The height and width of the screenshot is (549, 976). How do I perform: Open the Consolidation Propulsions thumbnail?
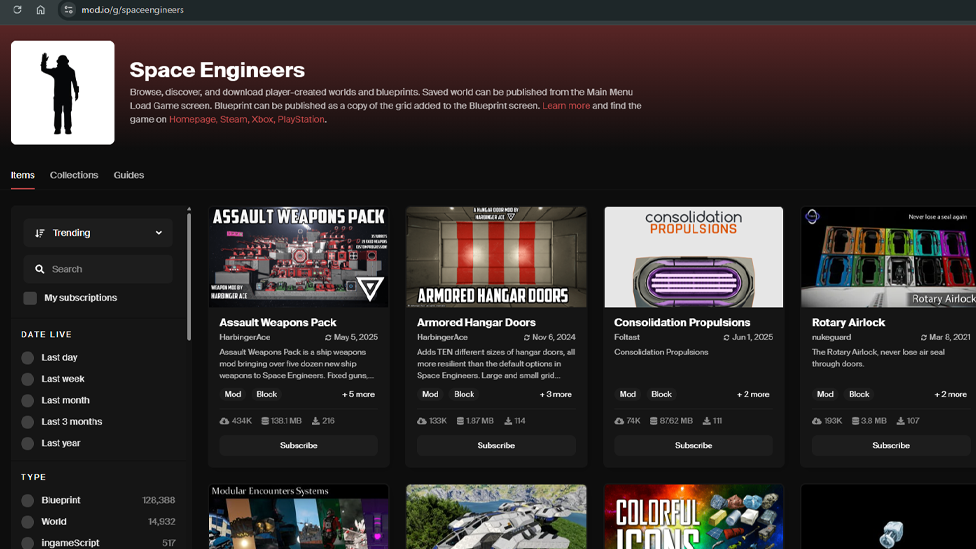pyautogui.click(x=693, y=257)
